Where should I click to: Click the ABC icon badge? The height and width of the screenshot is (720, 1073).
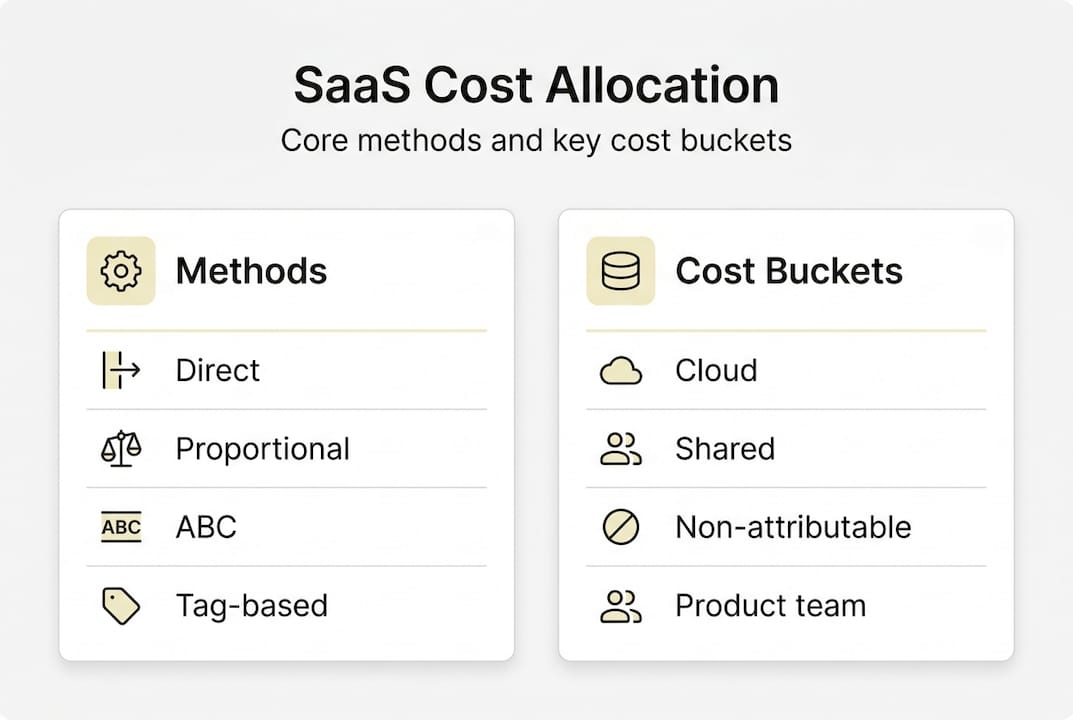coord(121,527)
